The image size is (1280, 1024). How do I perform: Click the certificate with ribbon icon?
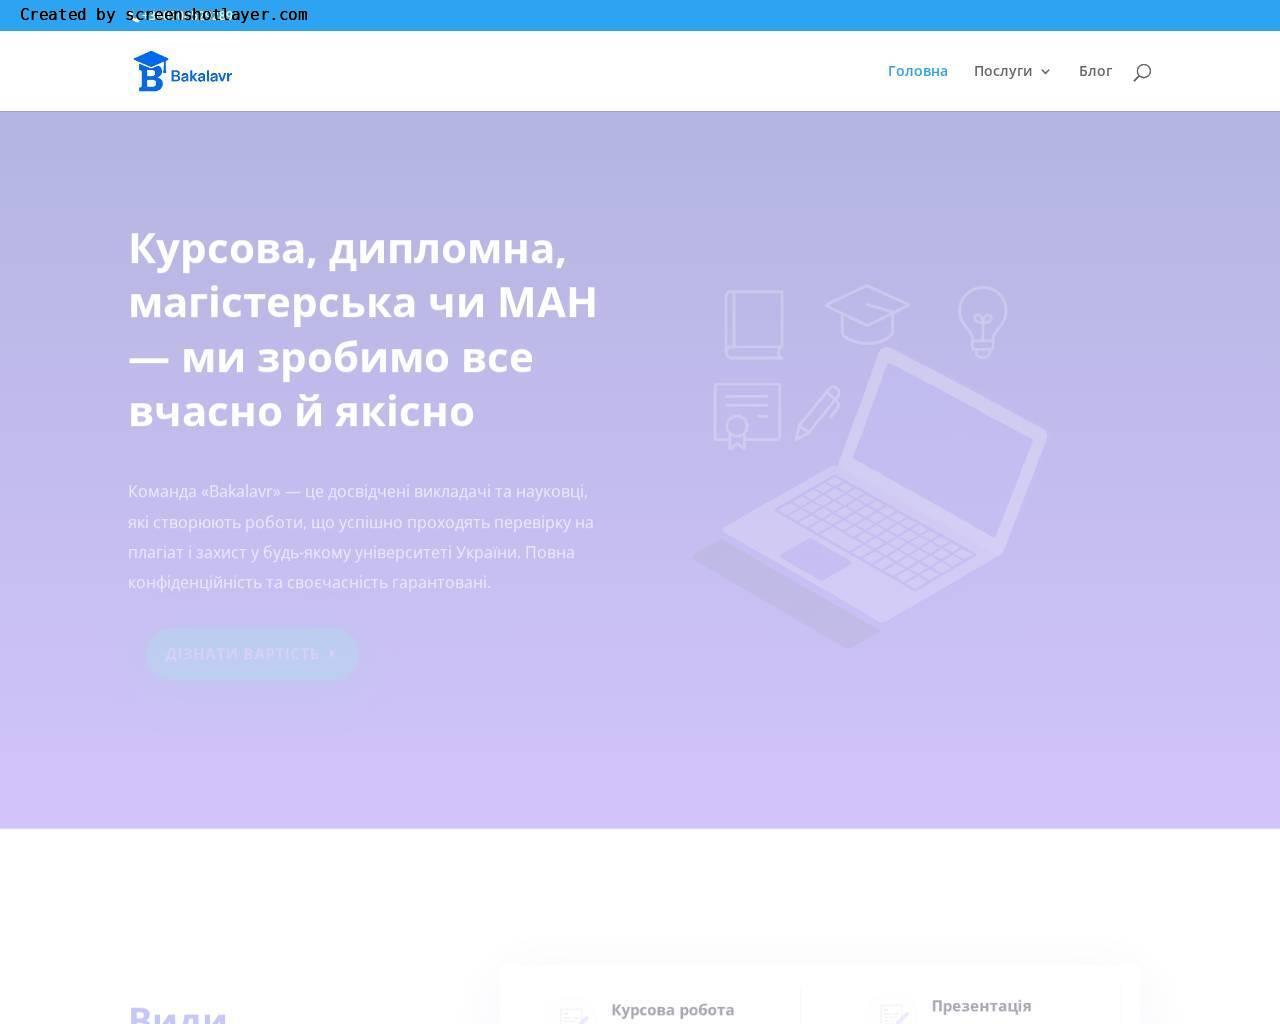point(746,413)
